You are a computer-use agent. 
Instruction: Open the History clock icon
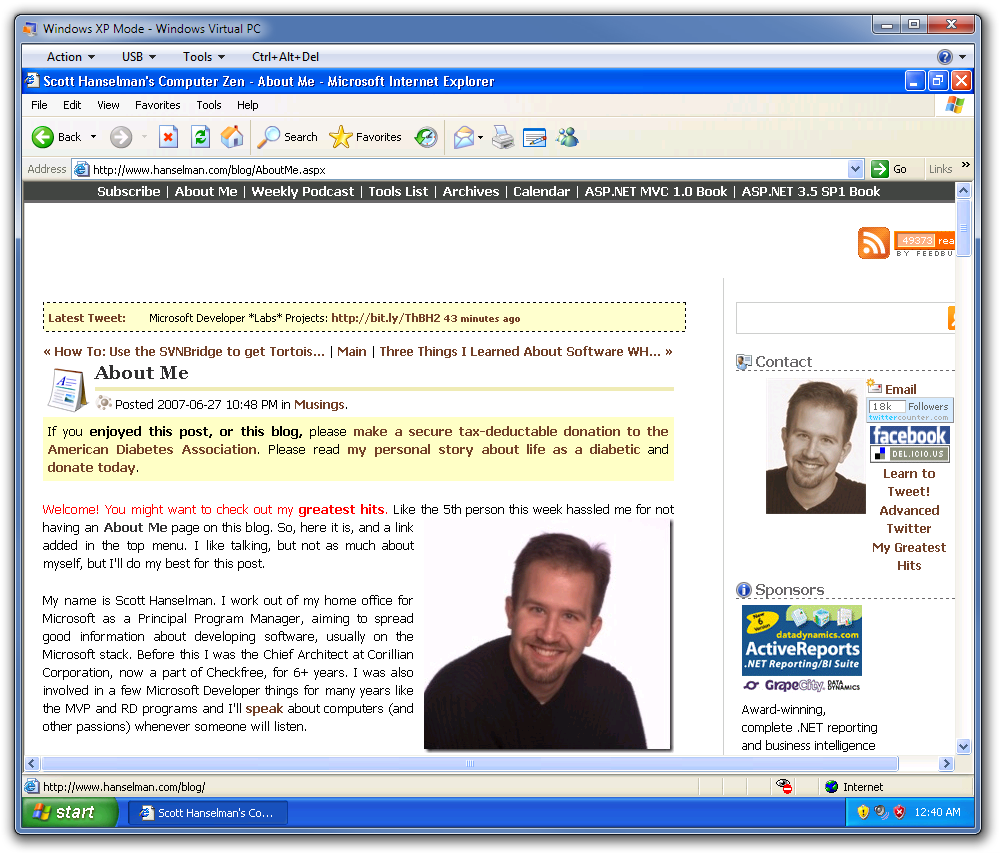425,137
